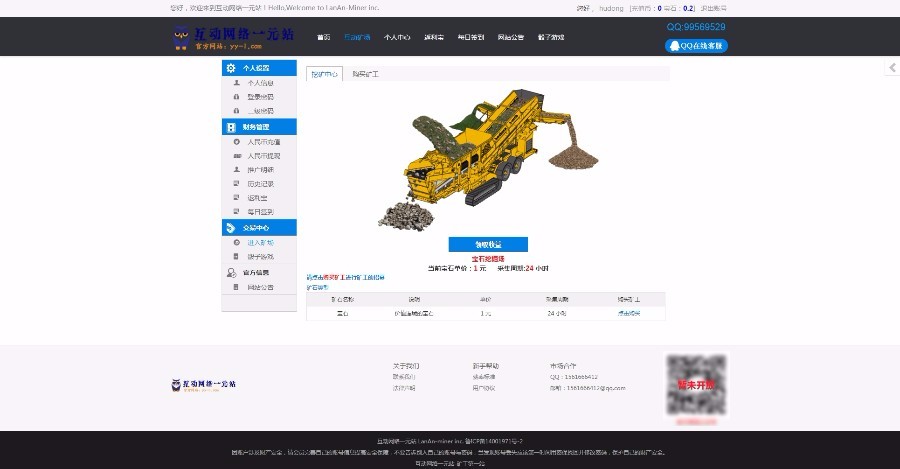The width and height of the screenshot is (900, 469).
Task: Click the penguin icon on QQ在线客服 button
Action: 674,46
